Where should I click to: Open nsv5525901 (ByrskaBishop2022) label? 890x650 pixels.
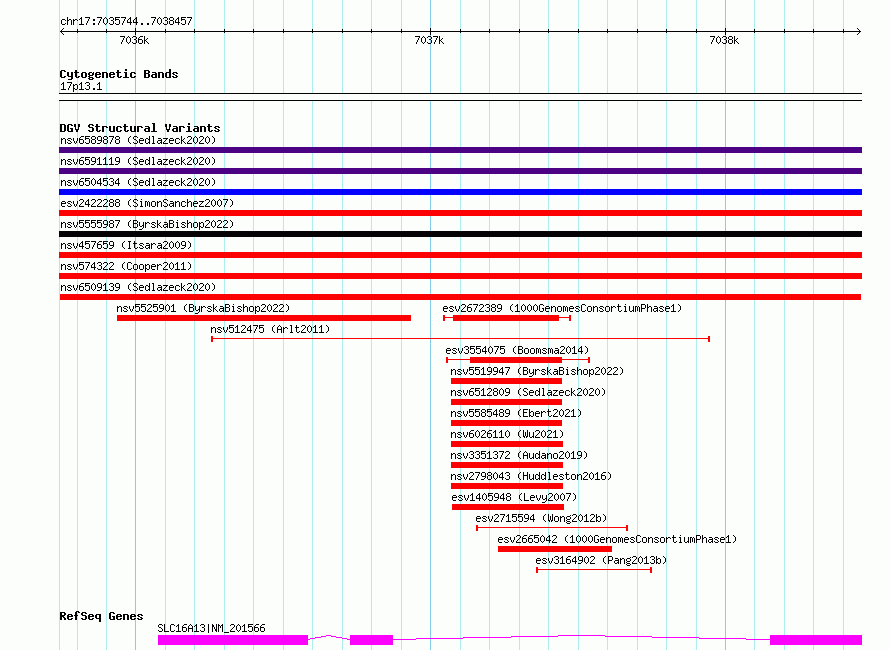click(203, 308)
